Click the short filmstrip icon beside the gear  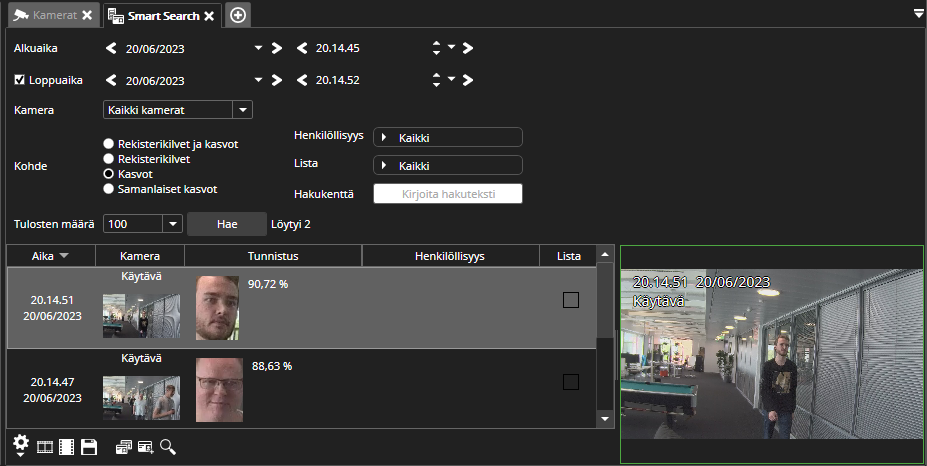(45, 447)
